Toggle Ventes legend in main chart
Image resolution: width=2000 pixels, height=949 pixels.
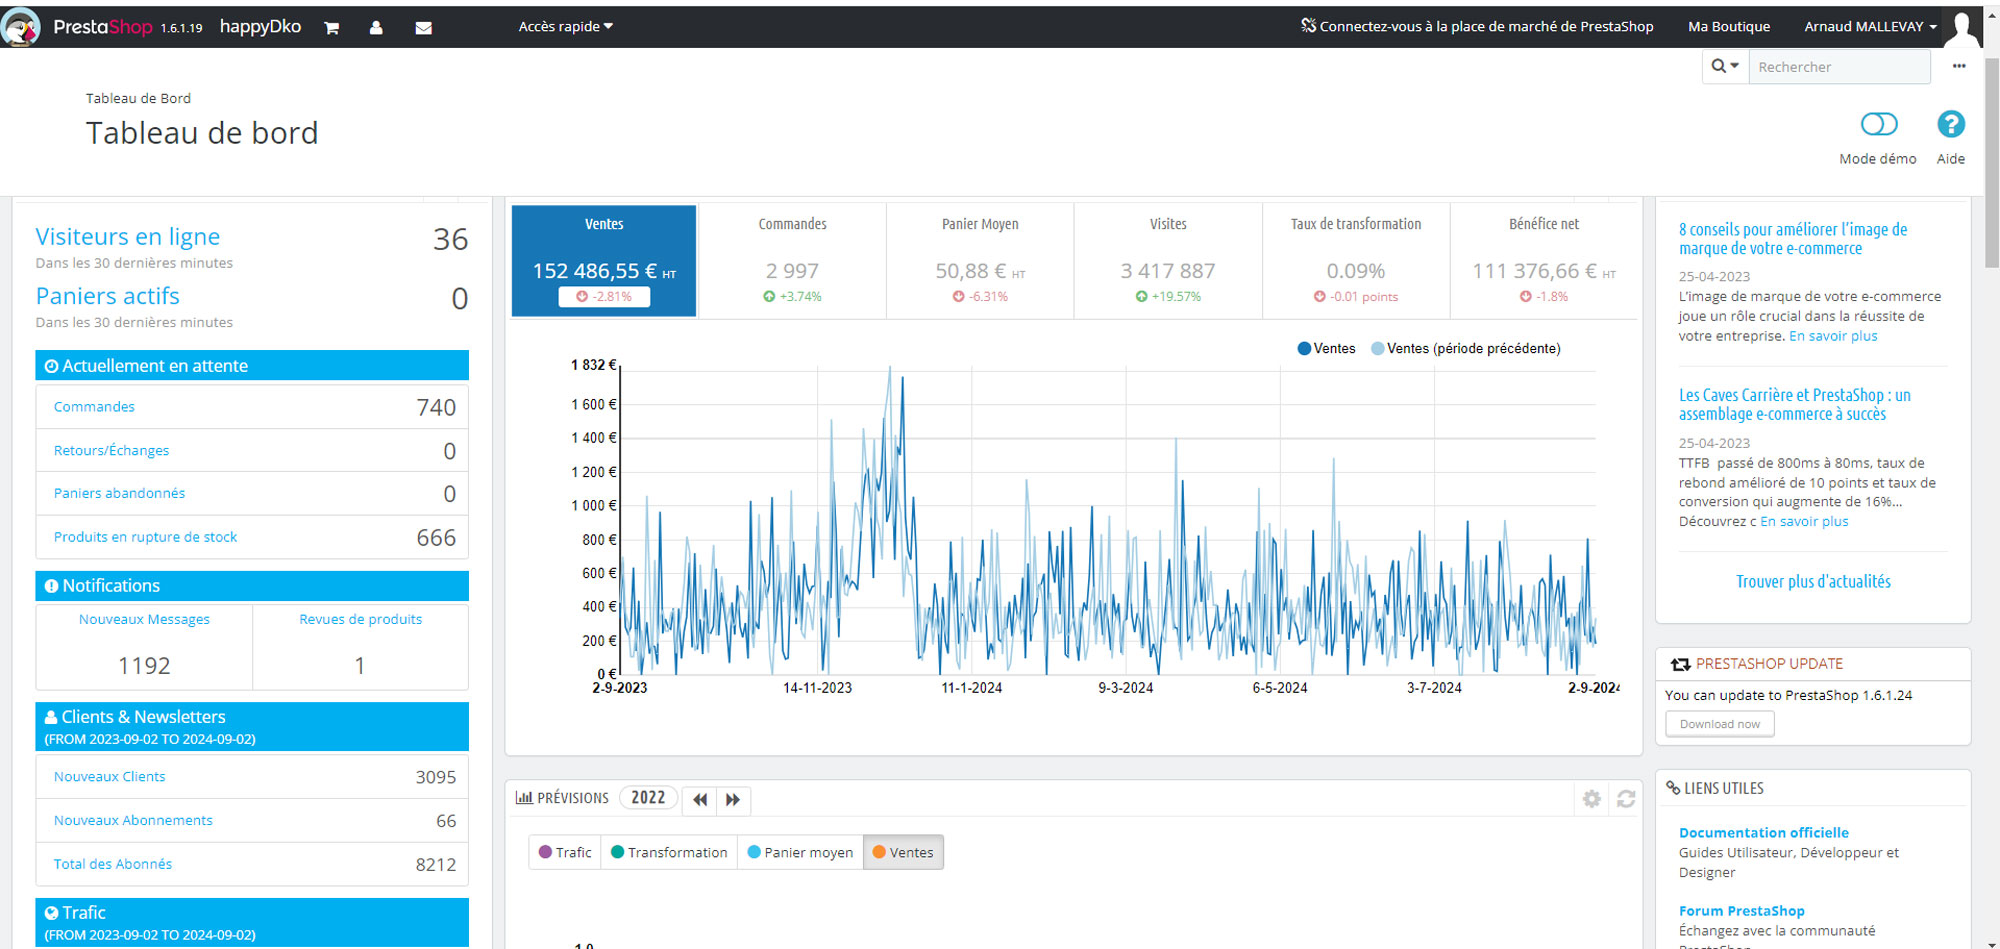pos(1326,348)
